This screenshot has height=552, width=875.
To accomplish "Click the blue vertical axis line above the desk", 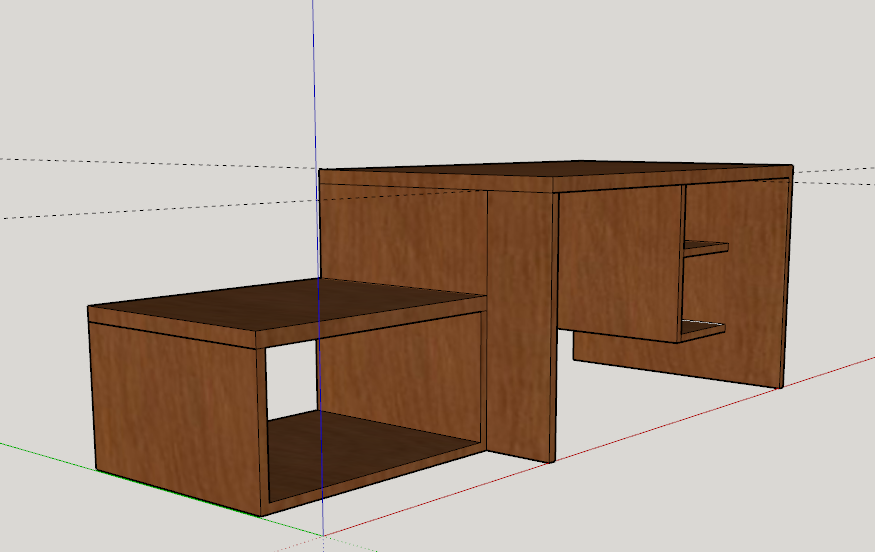I will click(313, 80).
